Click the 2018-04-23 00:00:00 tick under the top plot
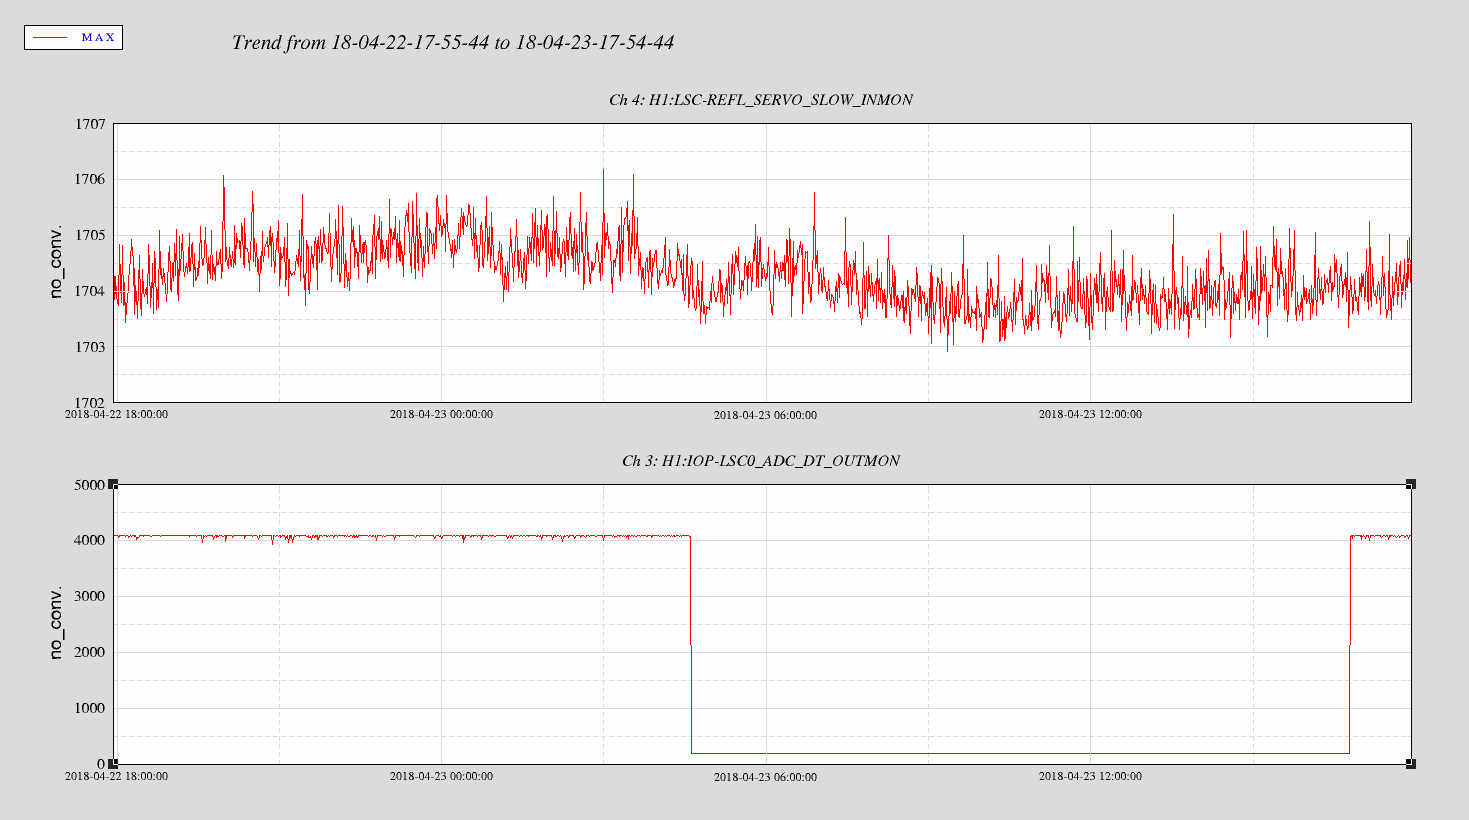This screenshot has height=820, width=1469. point(441,414)
